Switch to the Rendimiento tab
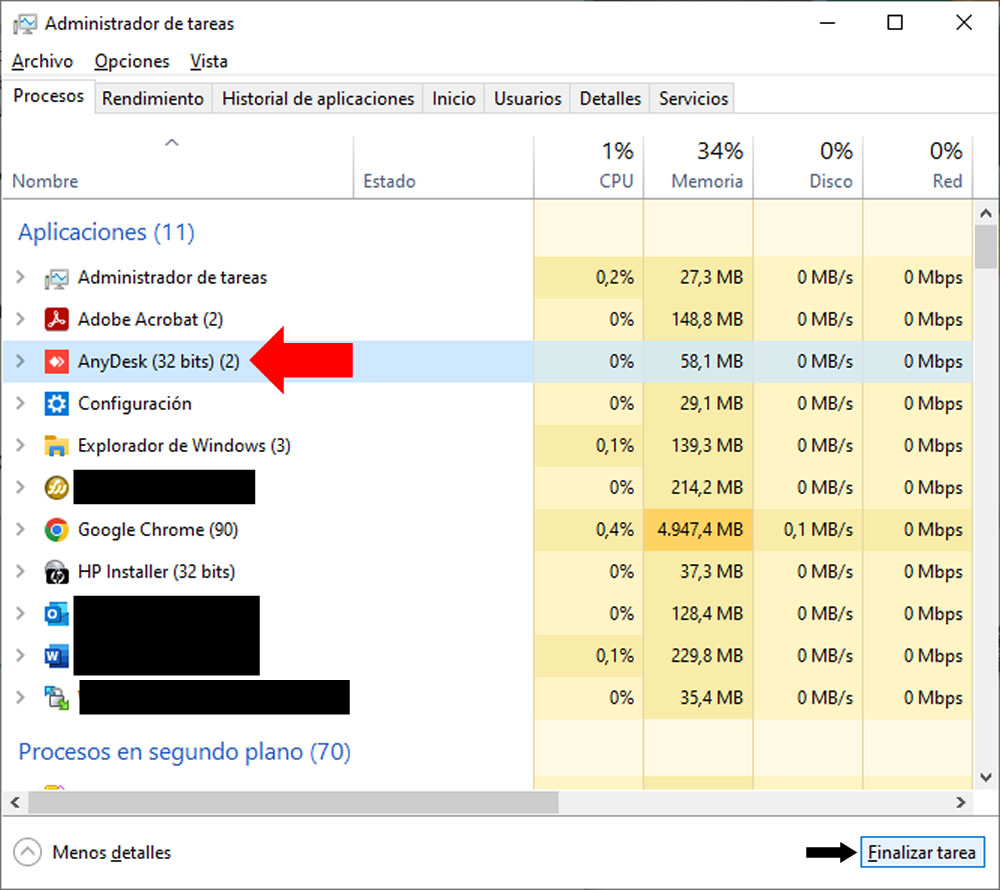Viewport: 1000px width, 890px height. [x=153, y=98]
